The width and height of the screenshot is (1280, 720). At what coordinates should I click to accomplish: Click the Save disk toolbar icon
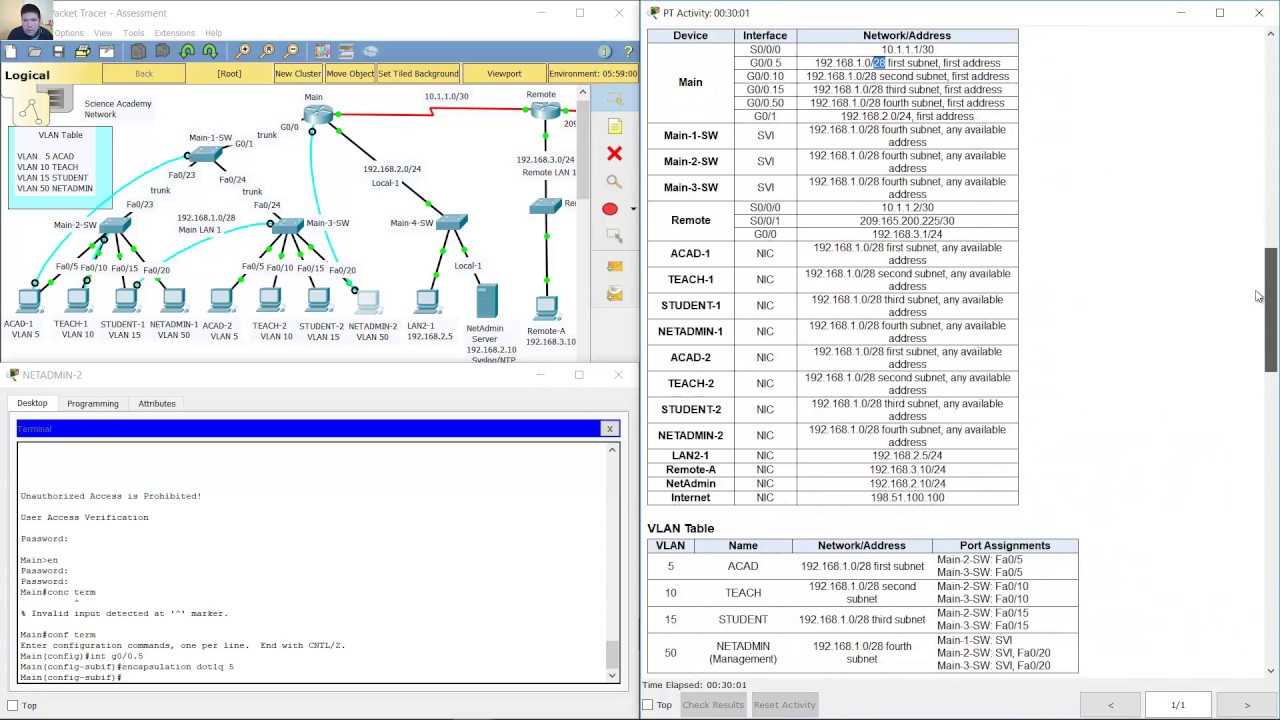tap(58, 51)
